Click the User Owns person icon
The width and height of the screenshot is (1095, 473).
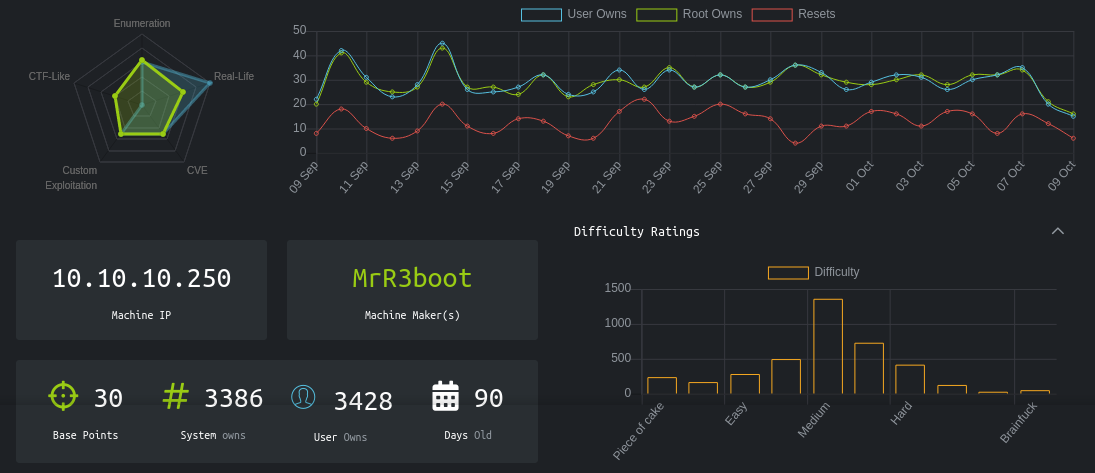point(303,397)
